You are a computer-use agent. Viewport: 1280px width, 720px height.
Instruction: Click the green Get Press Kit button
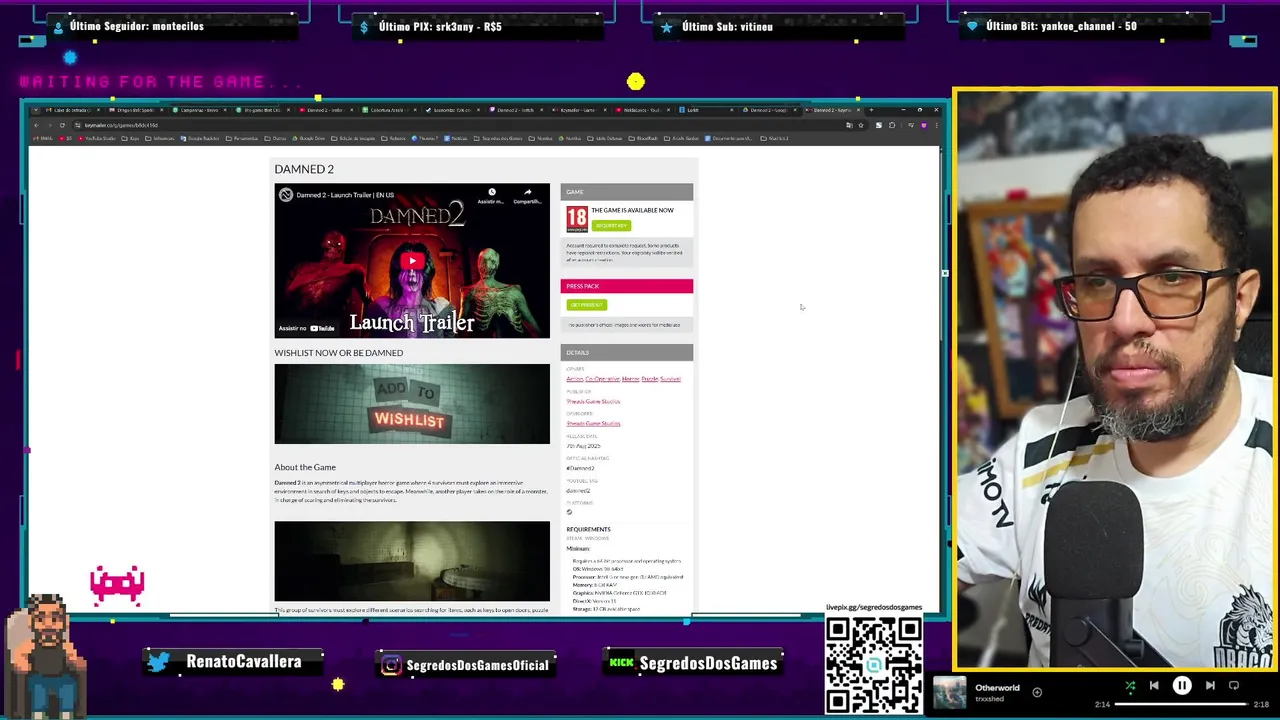pos(586,305)
